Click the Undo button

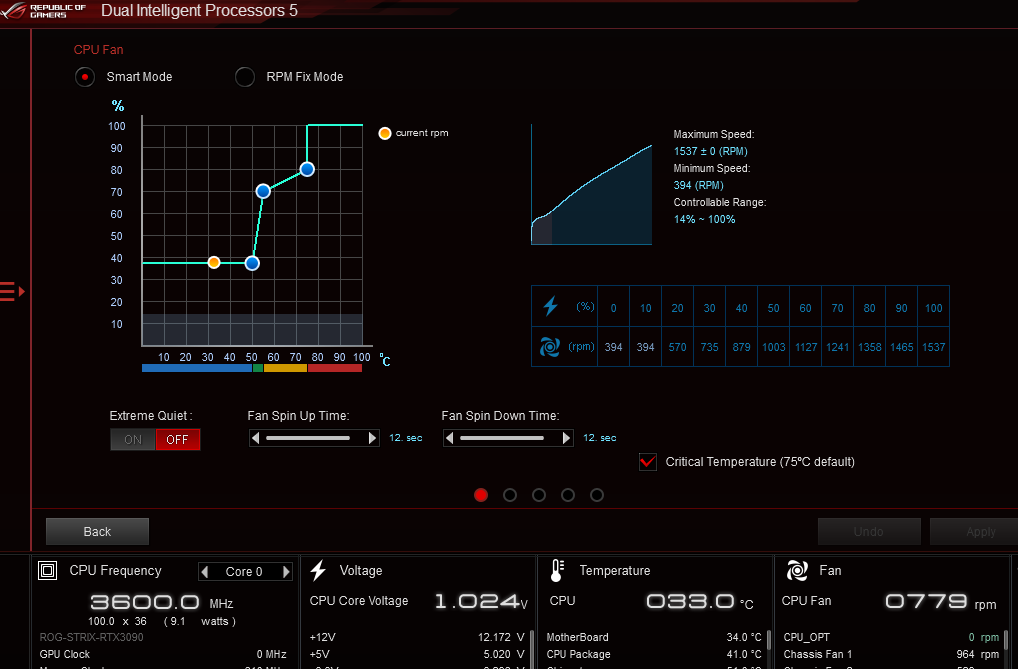[869, 531]
